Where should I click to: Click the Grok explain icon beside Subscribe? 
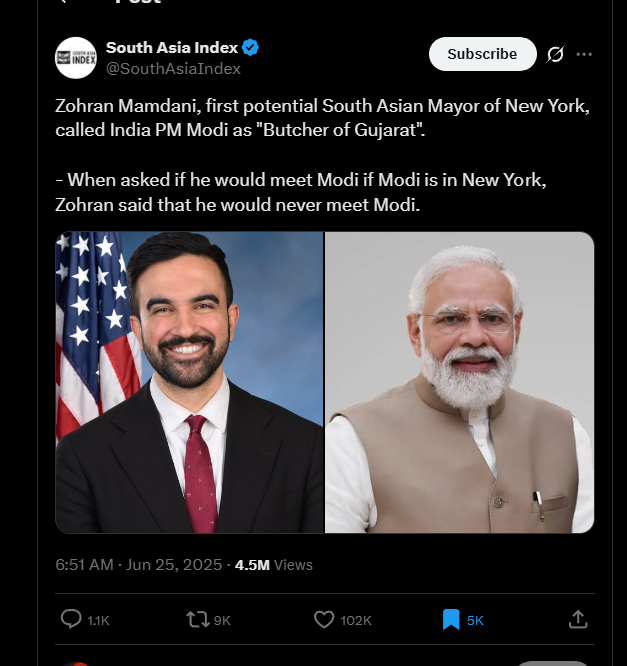(555, 54)
